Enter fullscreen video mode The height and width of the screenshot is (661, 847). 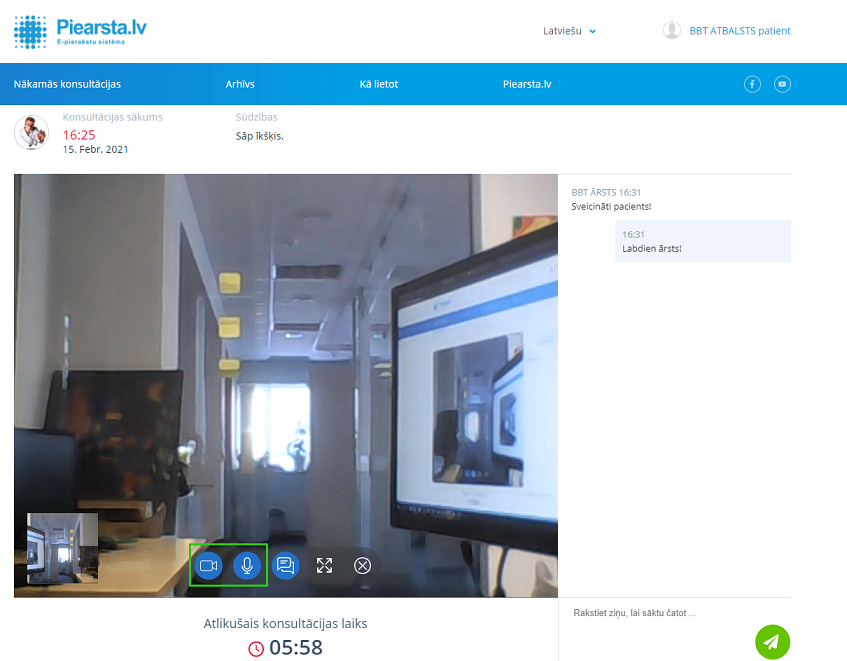(324, 566)
